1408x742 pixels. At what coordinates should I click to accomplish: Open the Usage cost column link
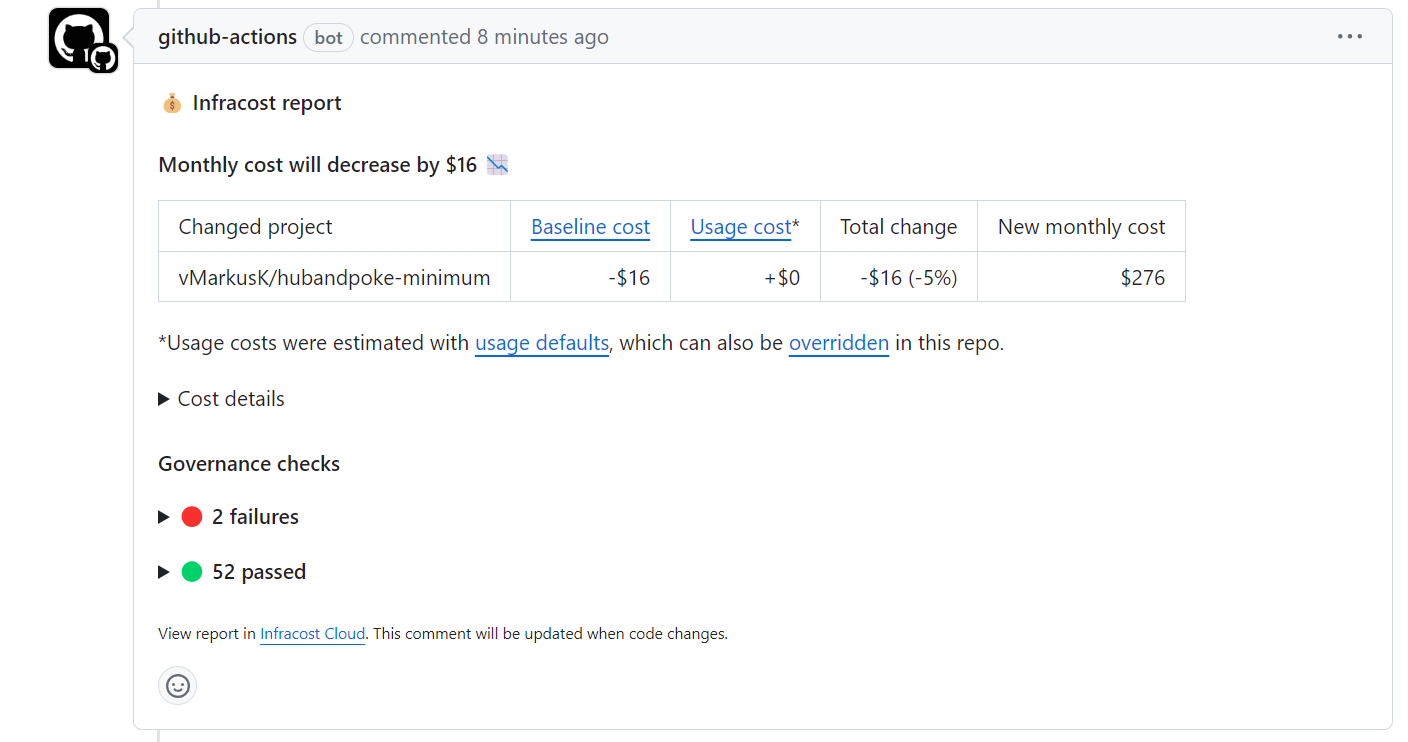click(740, 227)
